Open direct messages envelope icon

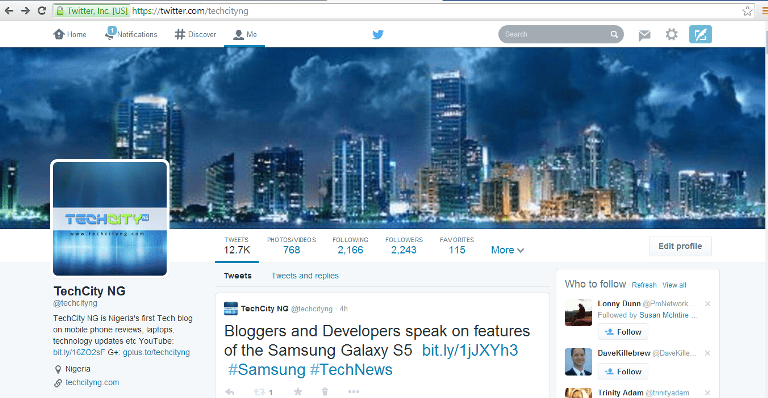pyautogui.click(x=645, y=35)
